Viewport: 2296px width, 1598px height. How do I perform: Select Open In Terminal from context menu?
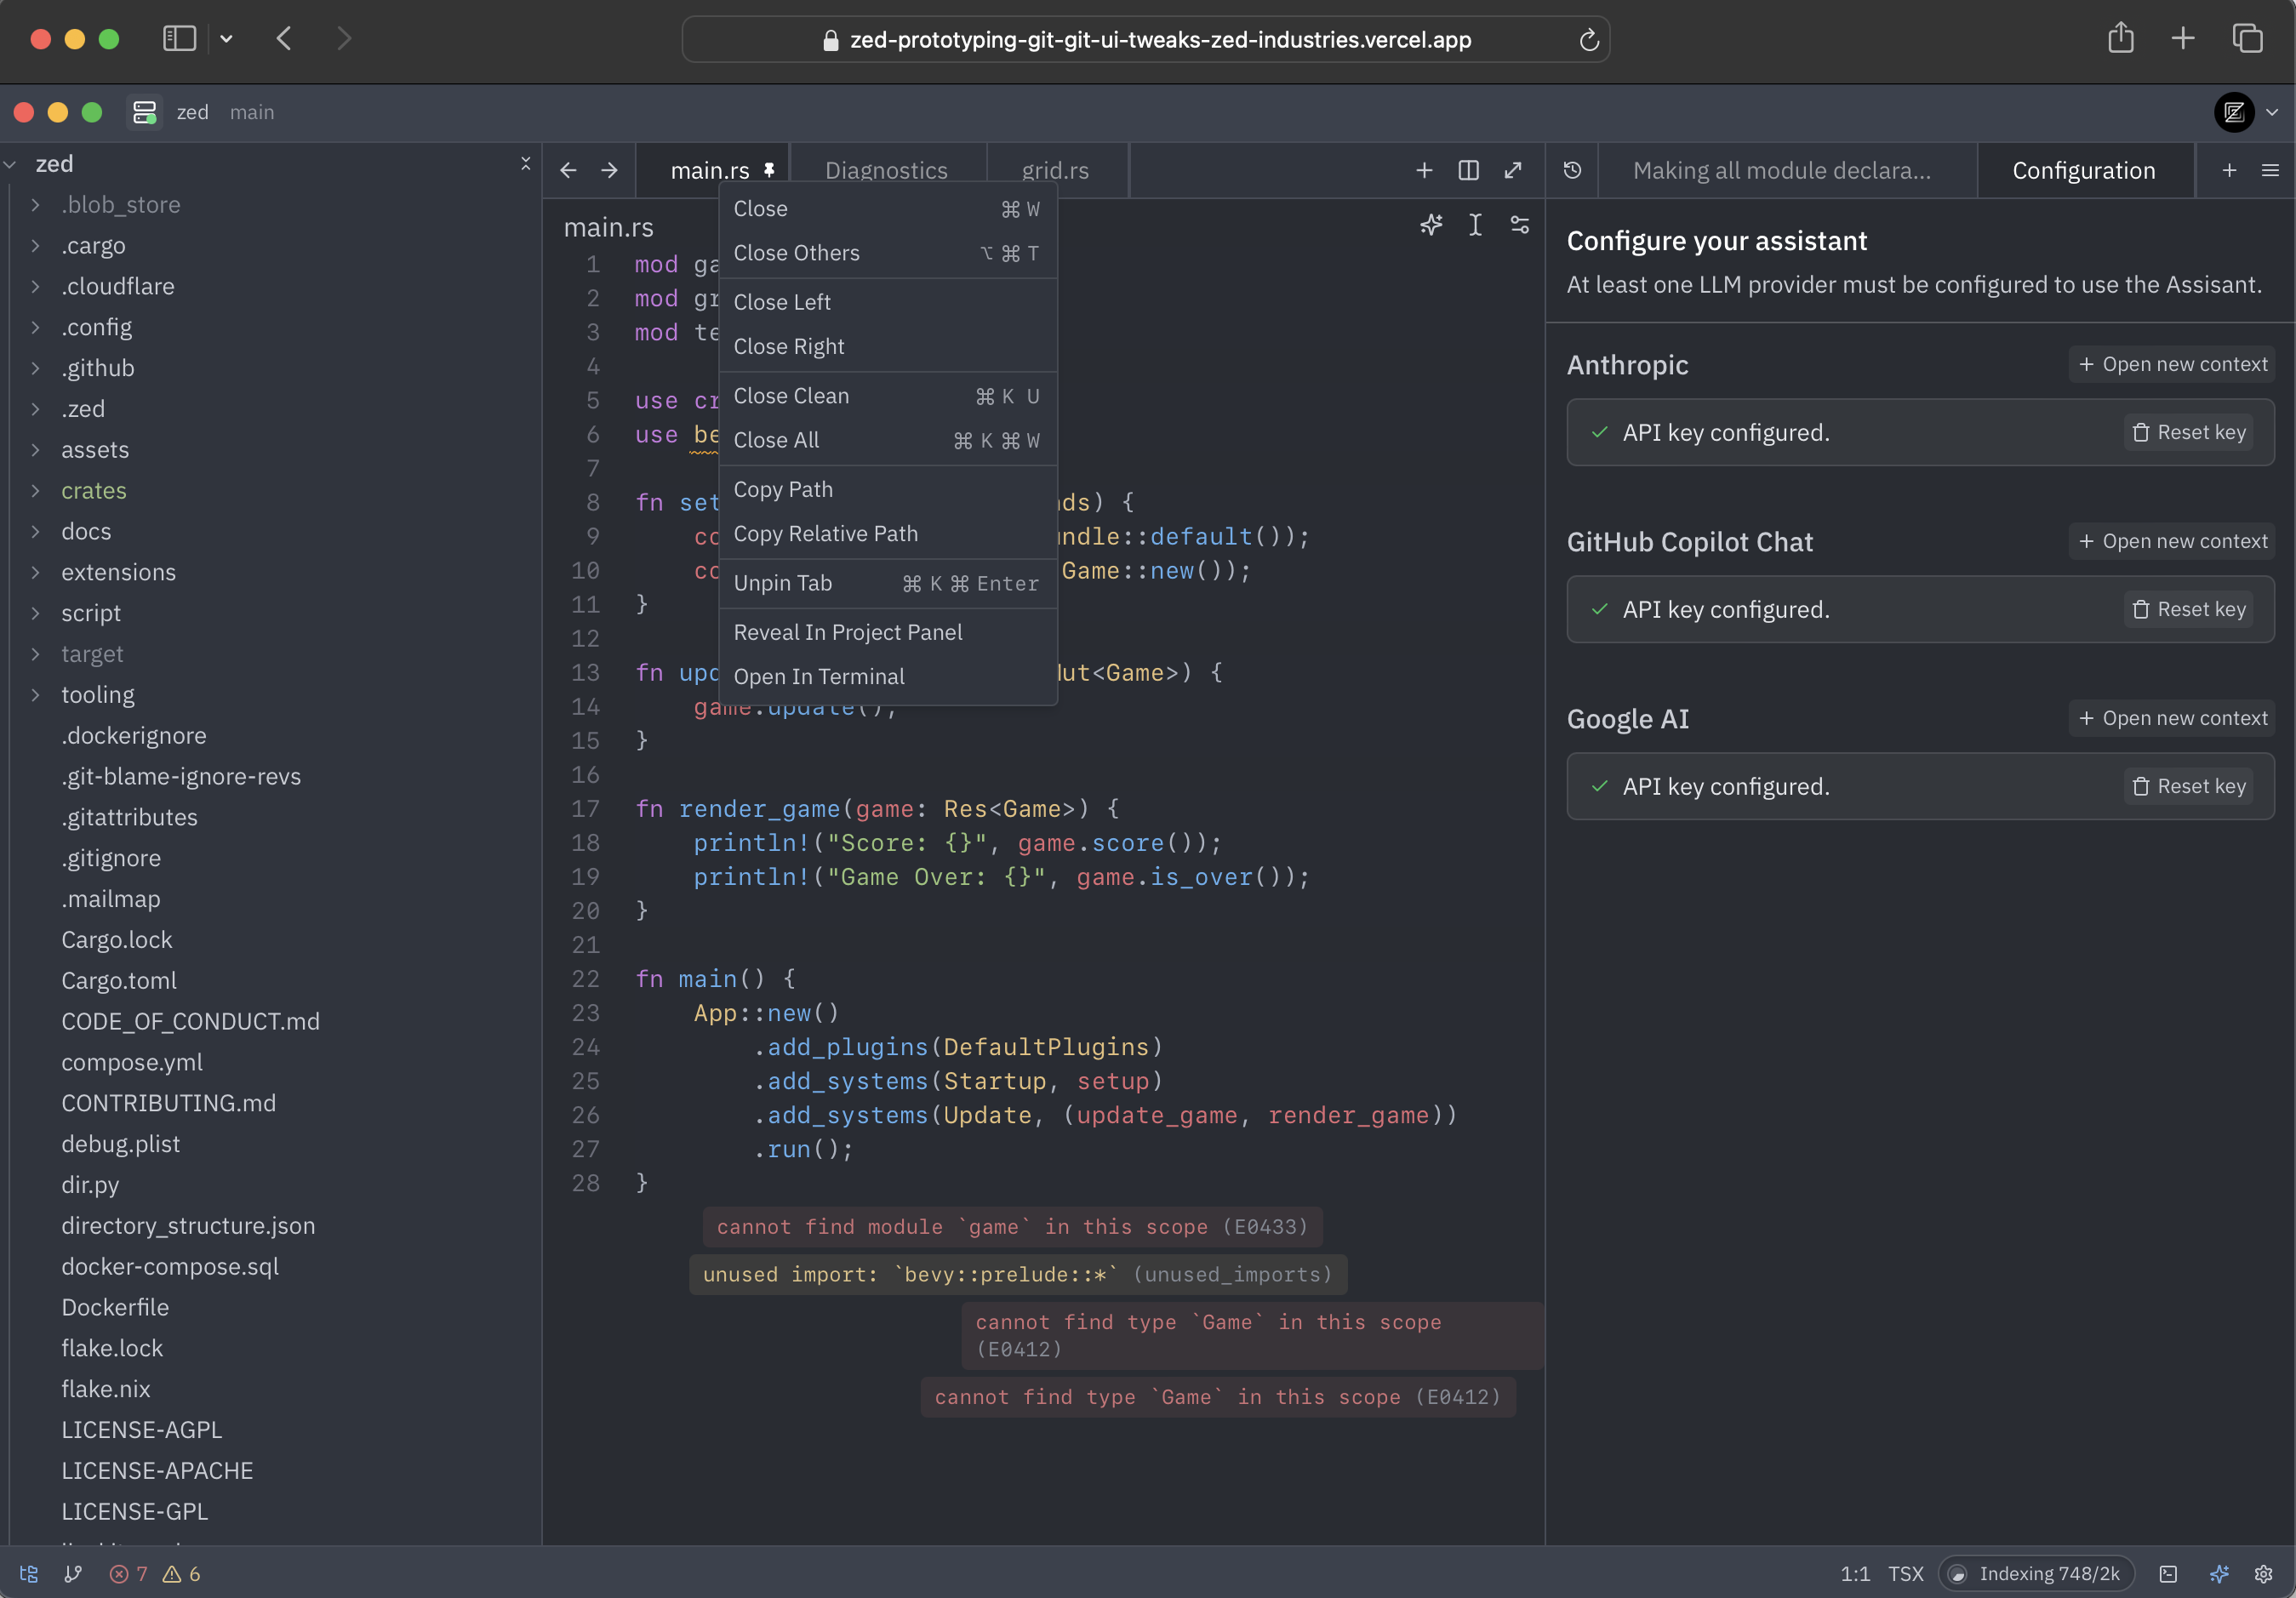tap(819, 675)
